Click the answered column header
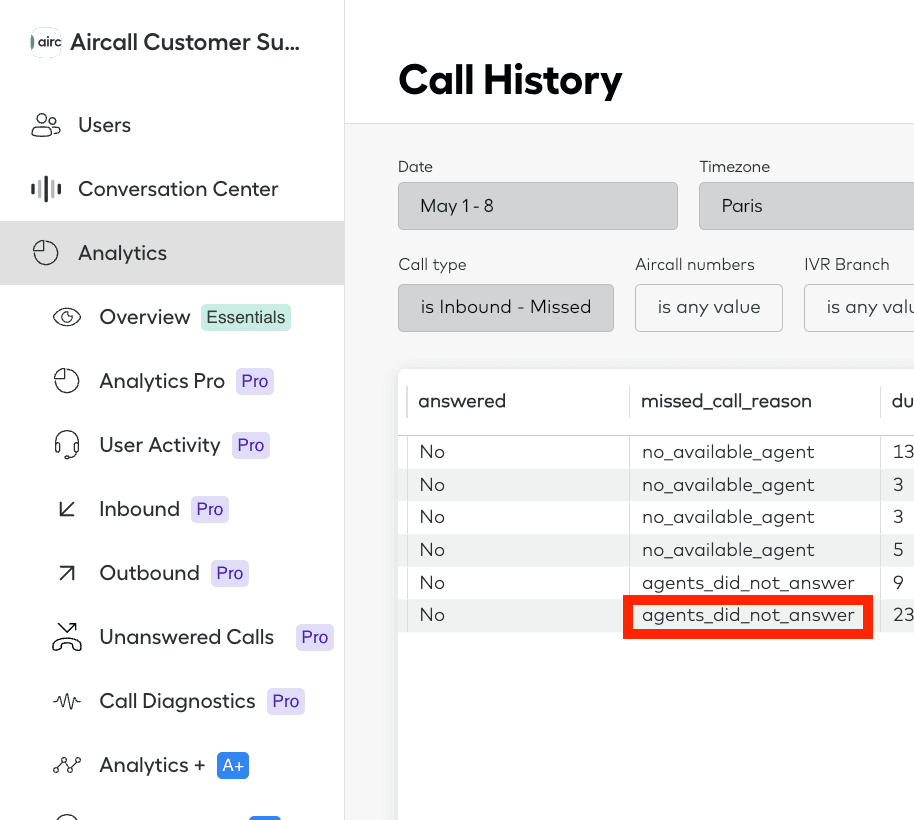The width and height of the screenshot is (914, 820). click(462, 401)
